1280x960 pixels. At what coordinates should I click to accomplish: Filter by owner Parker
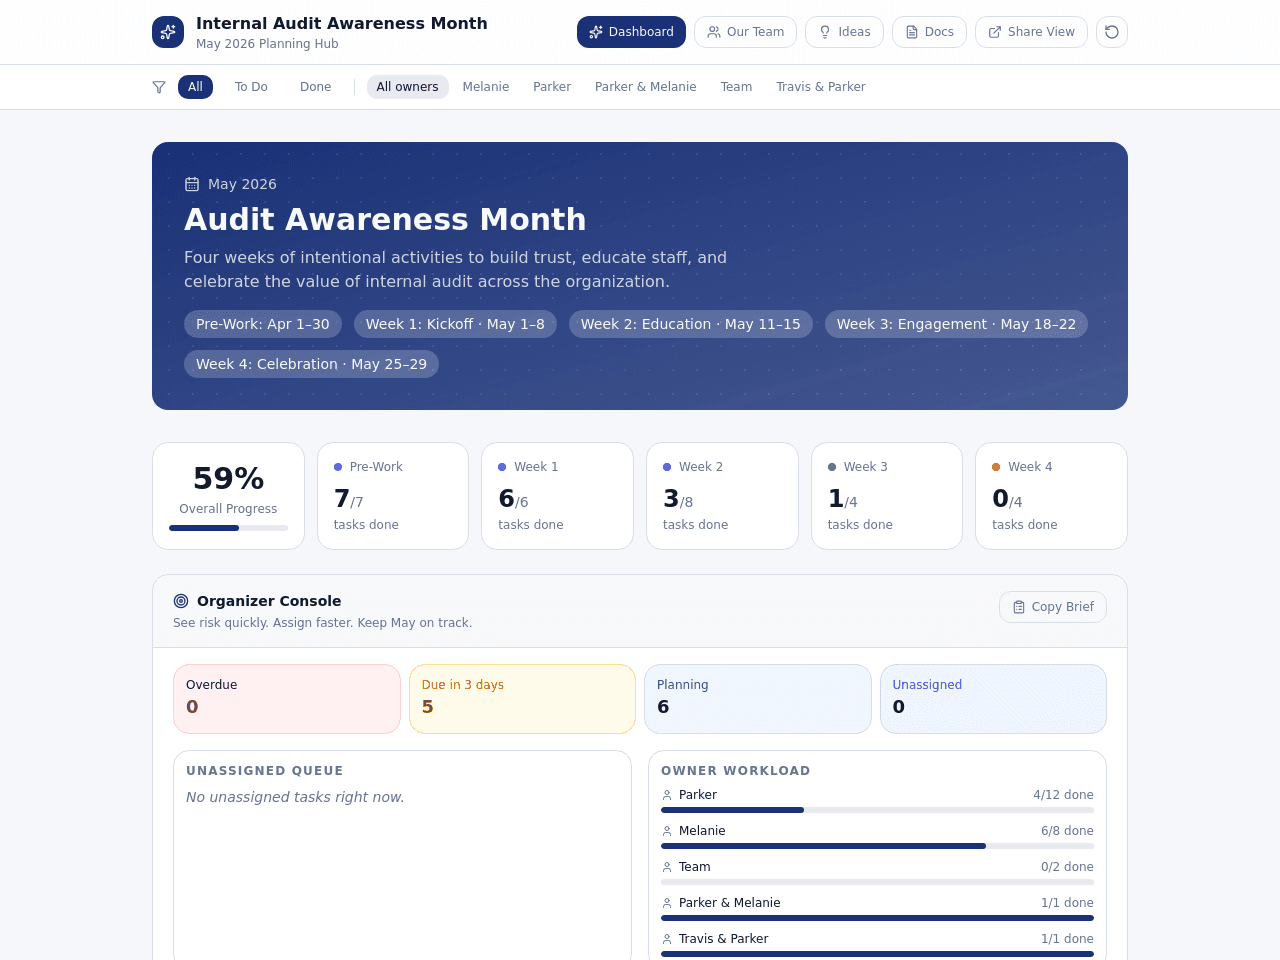click(552, 87)
